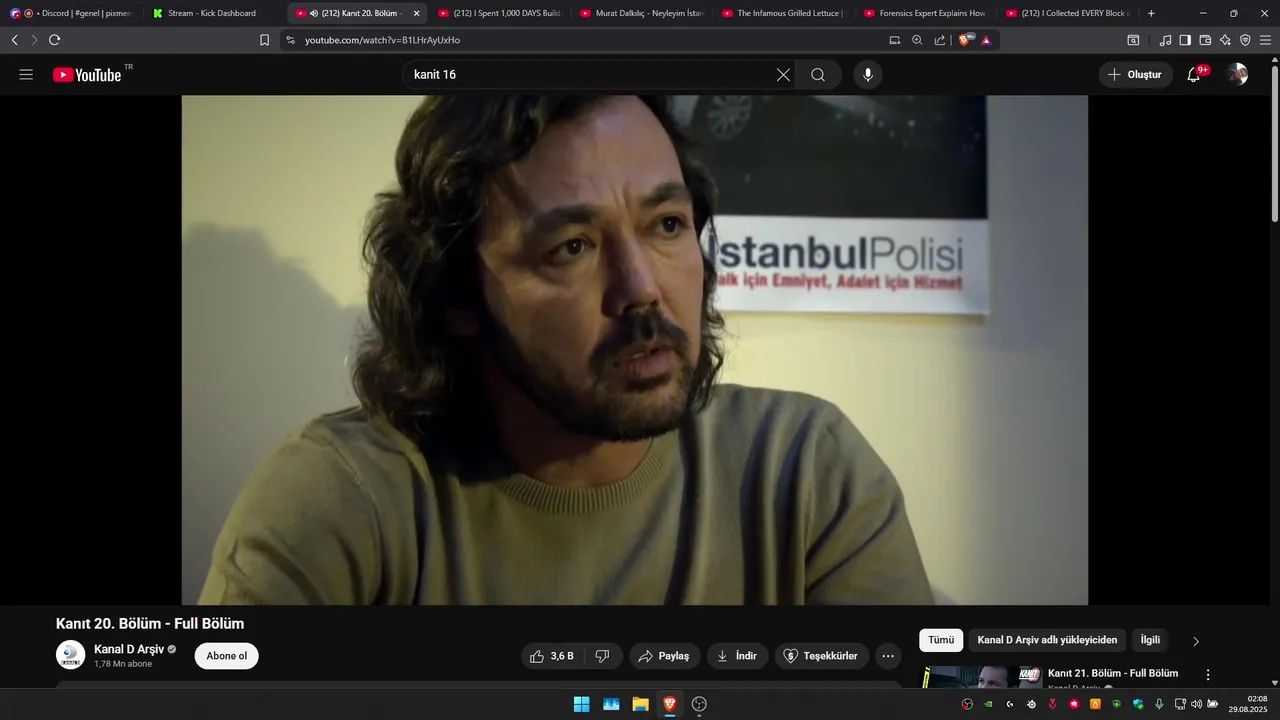This screenshot has width=1280, height=720.
Task: Share this page from the address bar
Action: click(940, 40)
